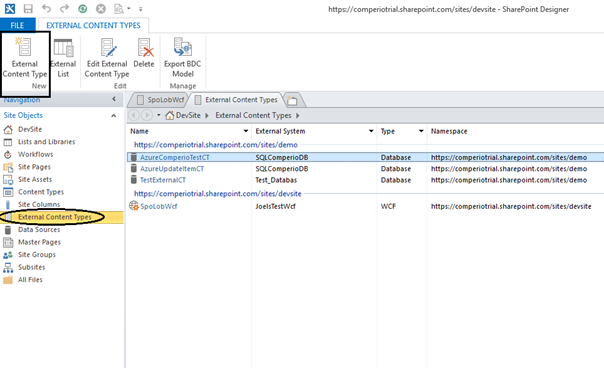Open the quick access toolbar customize arrow
The width and height of the screenshot is (604, 368).
click(x=141, y=9)
